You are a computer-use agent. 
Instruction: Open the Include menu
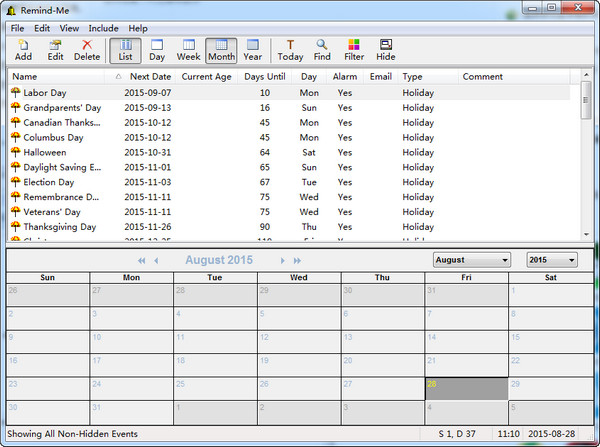tap(103, 28)
